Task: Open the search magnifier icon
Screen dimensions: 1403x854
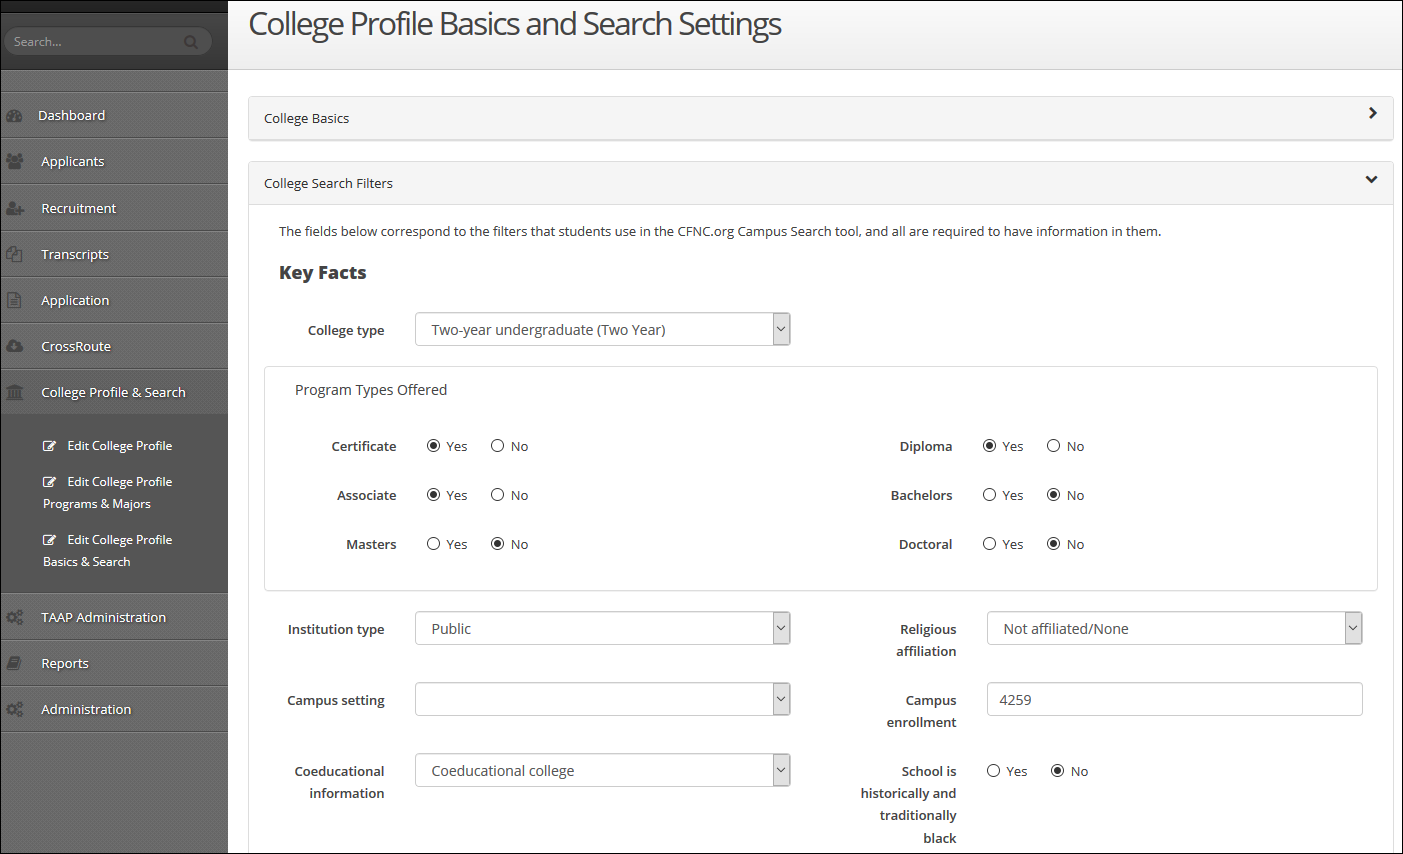Action: pyautogui.click(x=190, y=41)
